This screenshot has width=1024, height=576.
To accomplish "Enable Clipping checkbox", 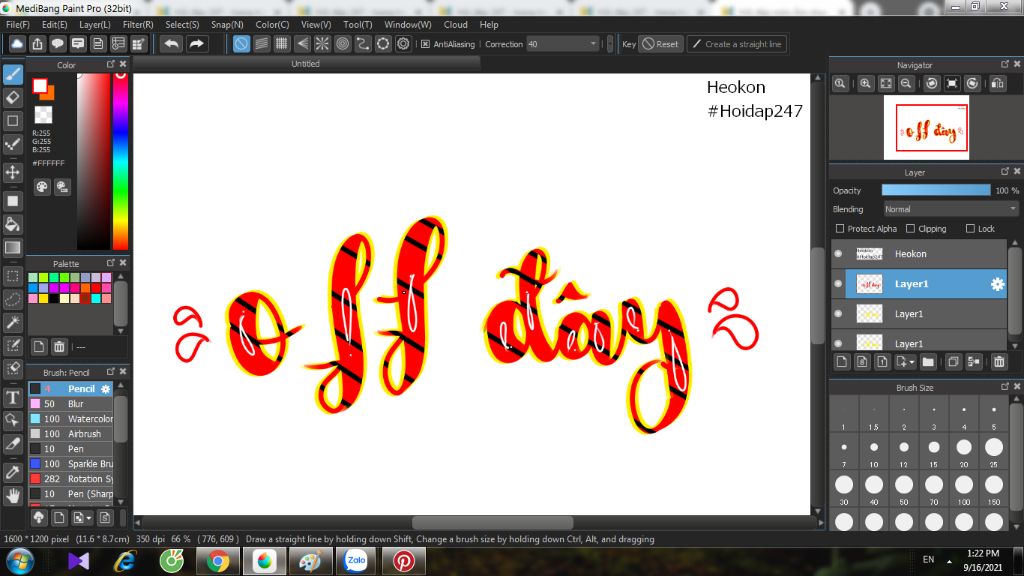I will coord(910,229).
